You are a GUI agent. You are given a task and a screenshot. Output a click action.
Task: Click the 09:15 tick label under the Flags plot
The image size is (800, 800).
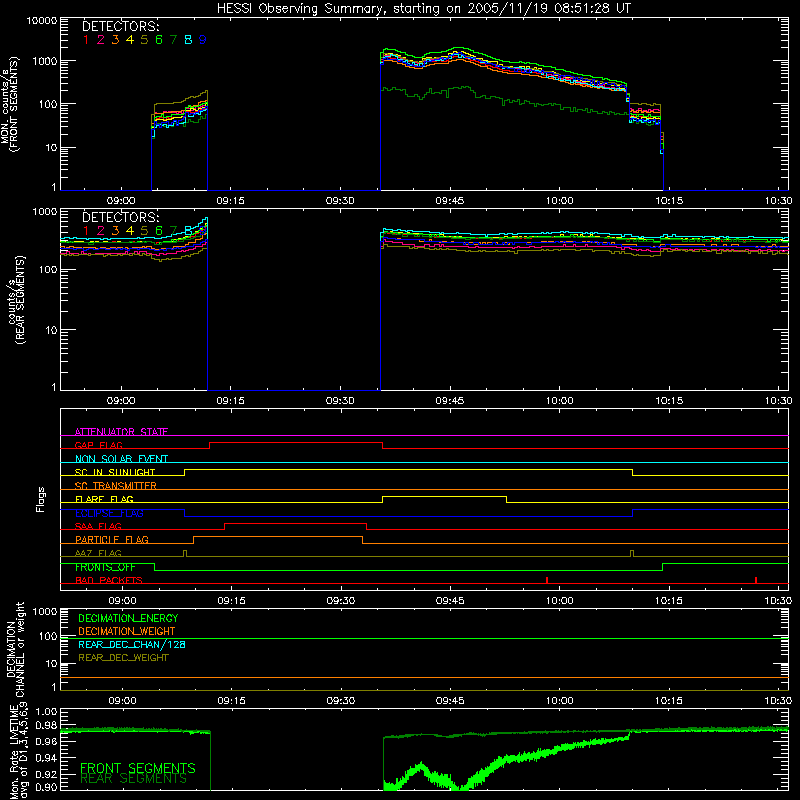tap(232, 601)
